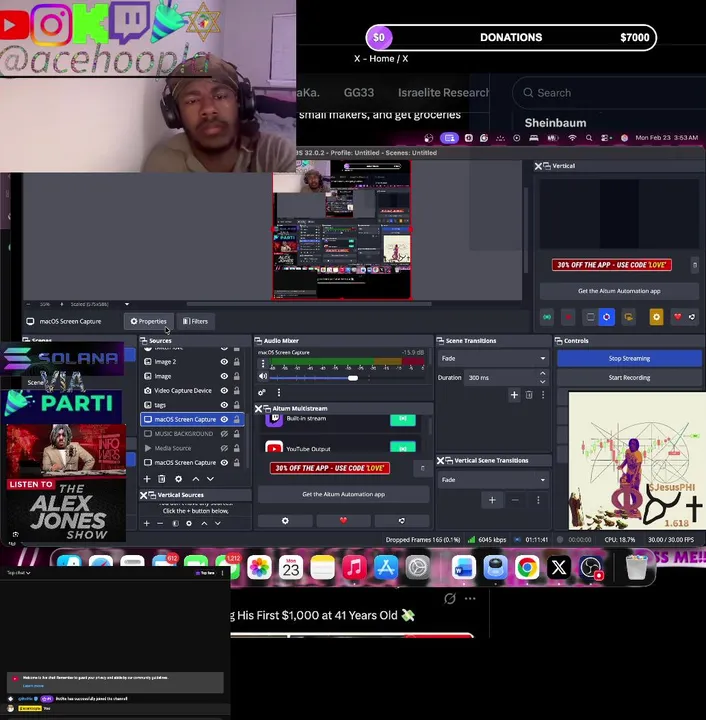Click green stream button in Vertical panel
Viewport: 706px width, 720px height.
(x=547, y=317)
